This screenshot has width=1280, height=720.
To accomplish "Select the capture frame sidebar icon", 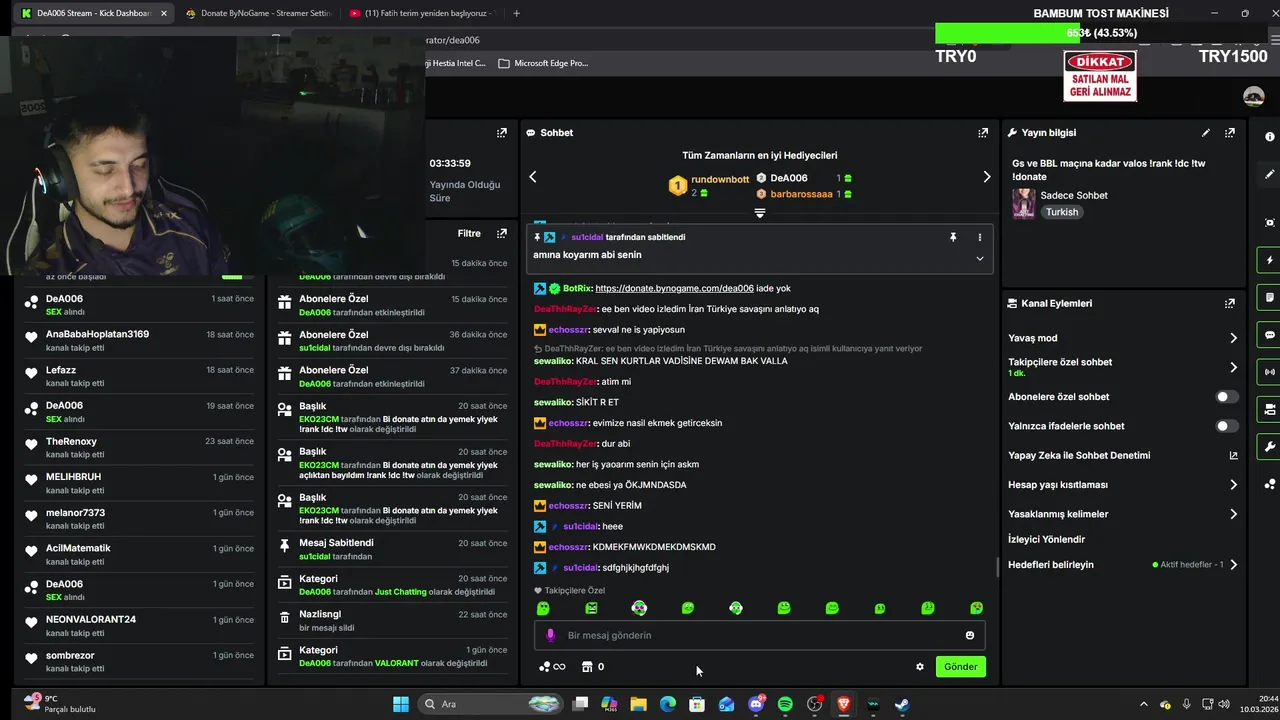I will 1270,222.
